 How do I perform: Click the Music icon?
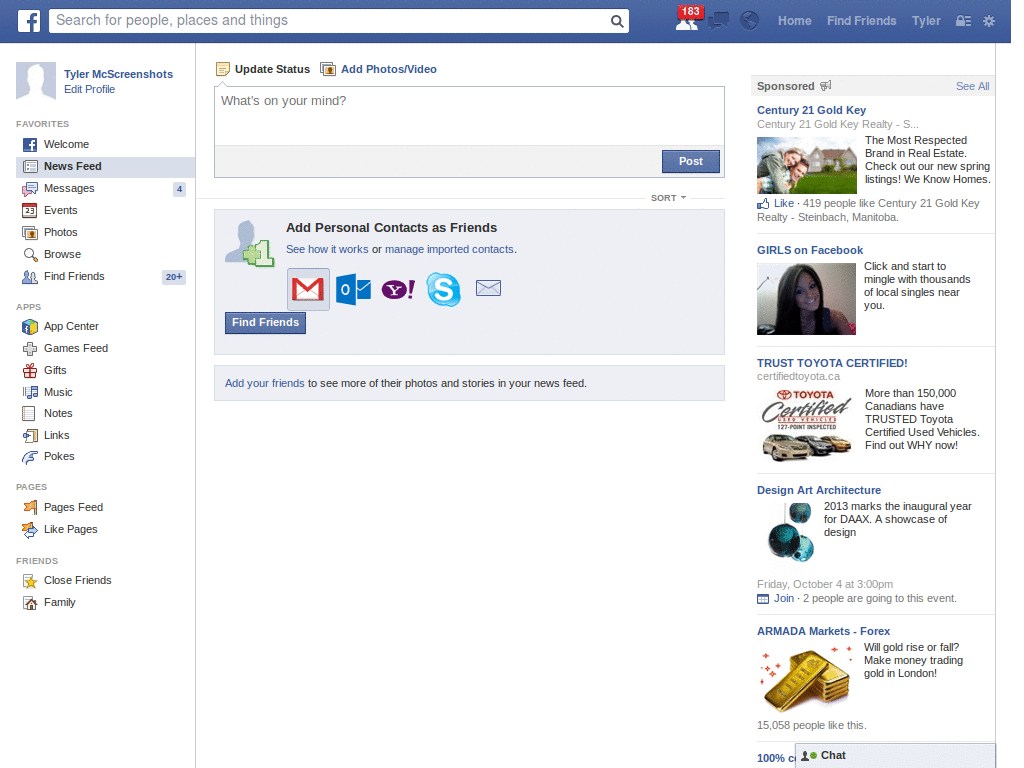tap(30, 392)
